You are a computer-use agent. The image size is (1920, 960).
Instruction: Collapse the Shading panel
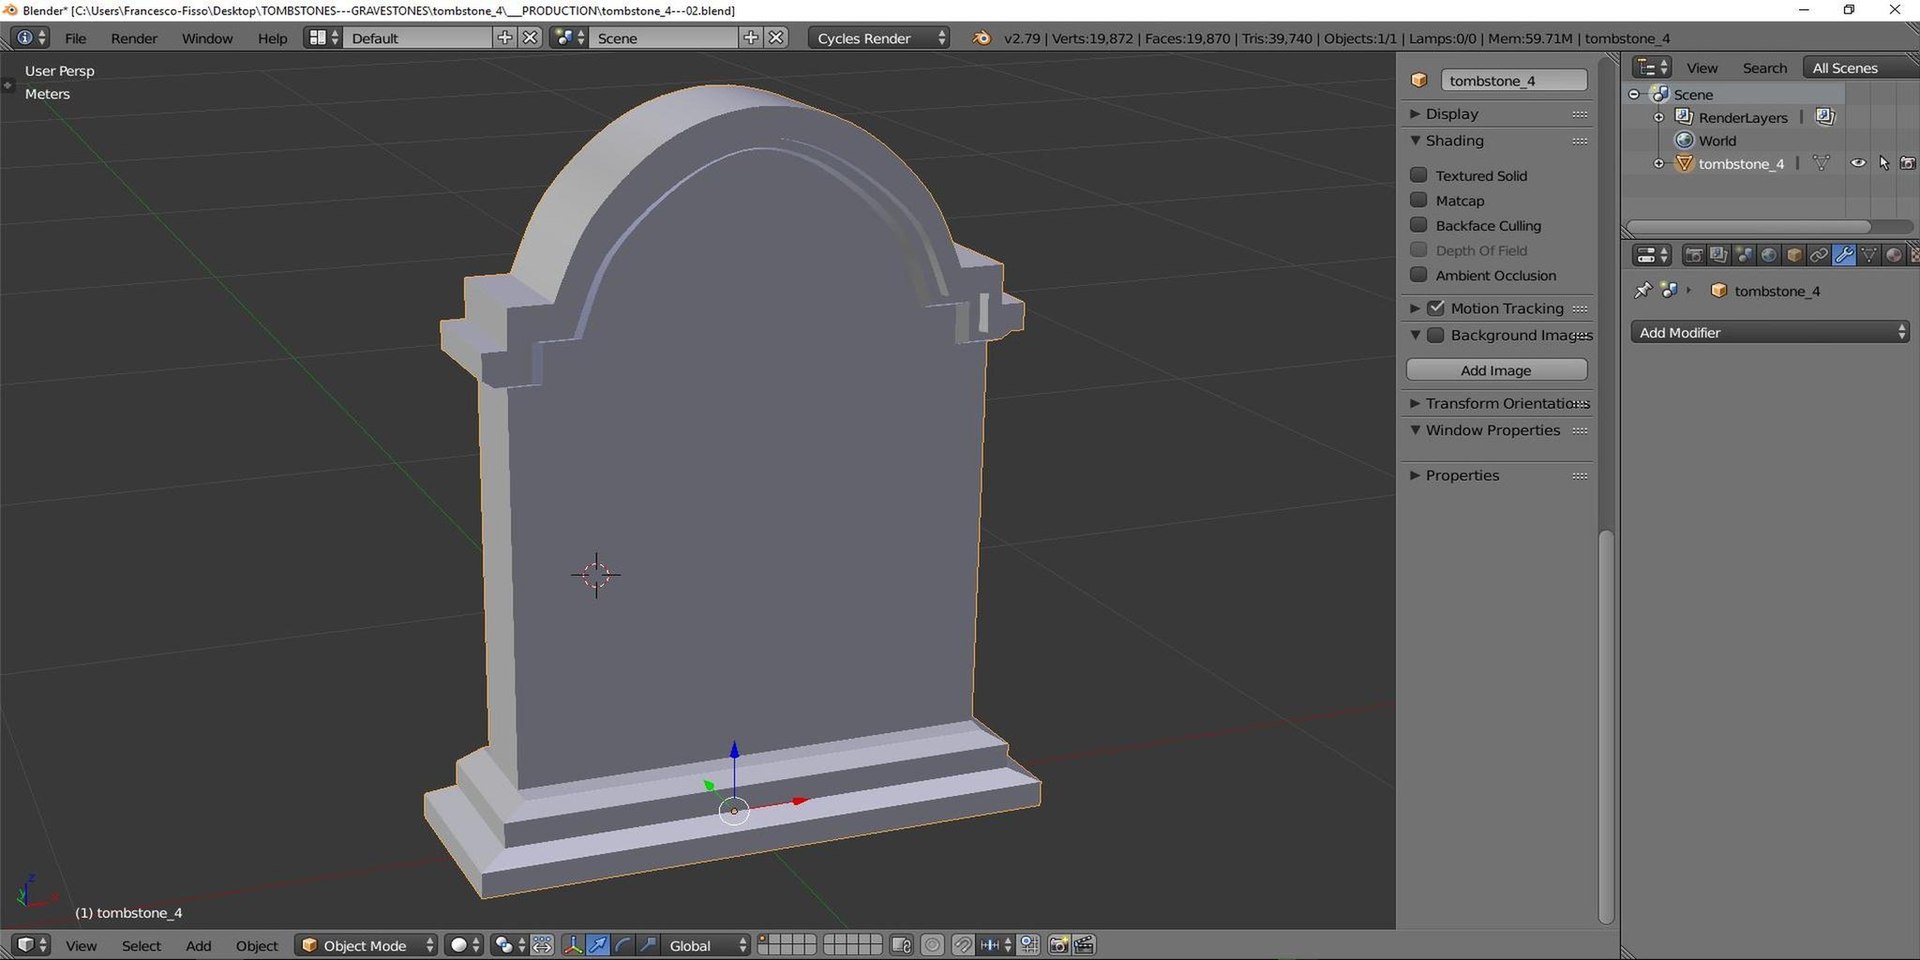point(1415,141)
